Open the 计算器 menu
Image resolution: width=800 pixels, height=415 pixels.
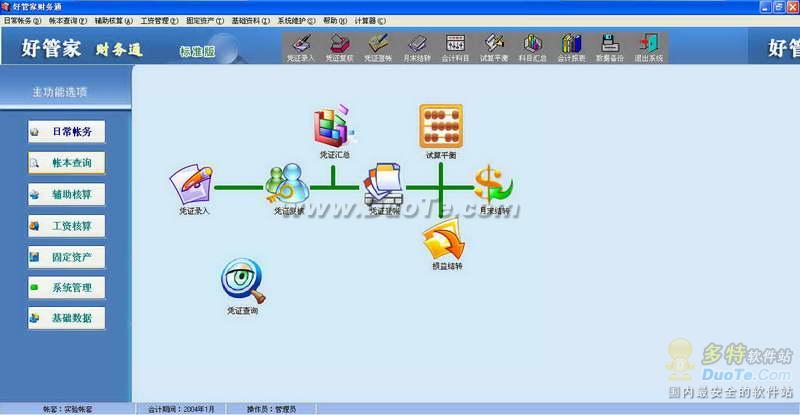[x=370, y=21]
